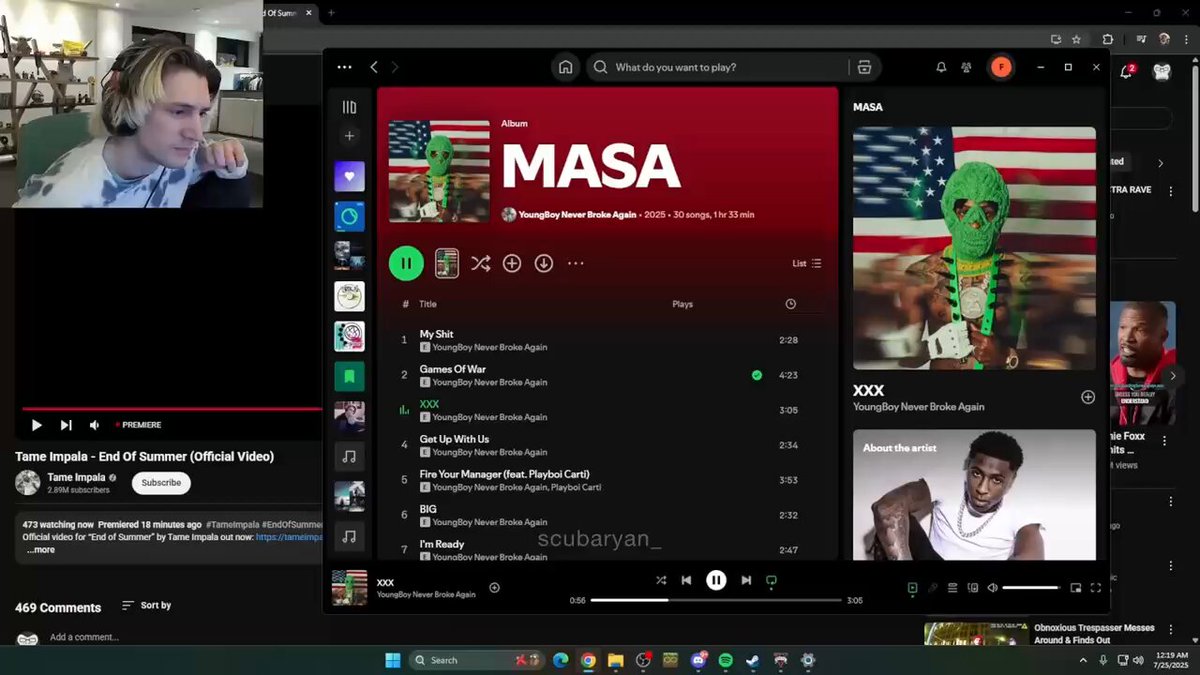Open the green bookmark Your Episodes item
Viewport: 1200px width, 675px height.
click(349, 376)
